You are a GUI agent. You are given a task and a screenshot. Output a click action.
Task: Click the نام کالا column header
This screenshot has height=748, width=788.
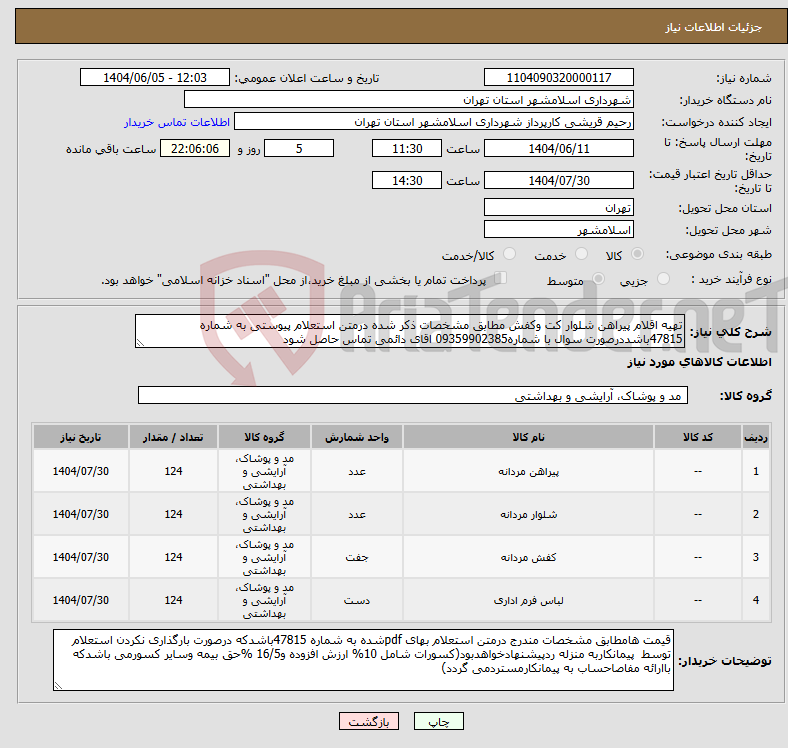(528, 437)
